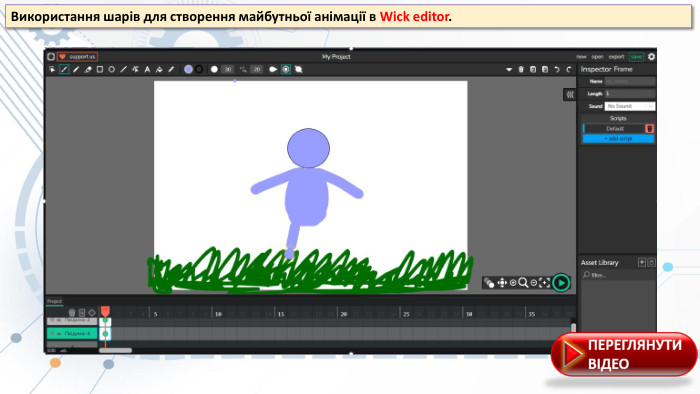Click the white brush size preview circle
700x394 pixels.
pos(214,69)
